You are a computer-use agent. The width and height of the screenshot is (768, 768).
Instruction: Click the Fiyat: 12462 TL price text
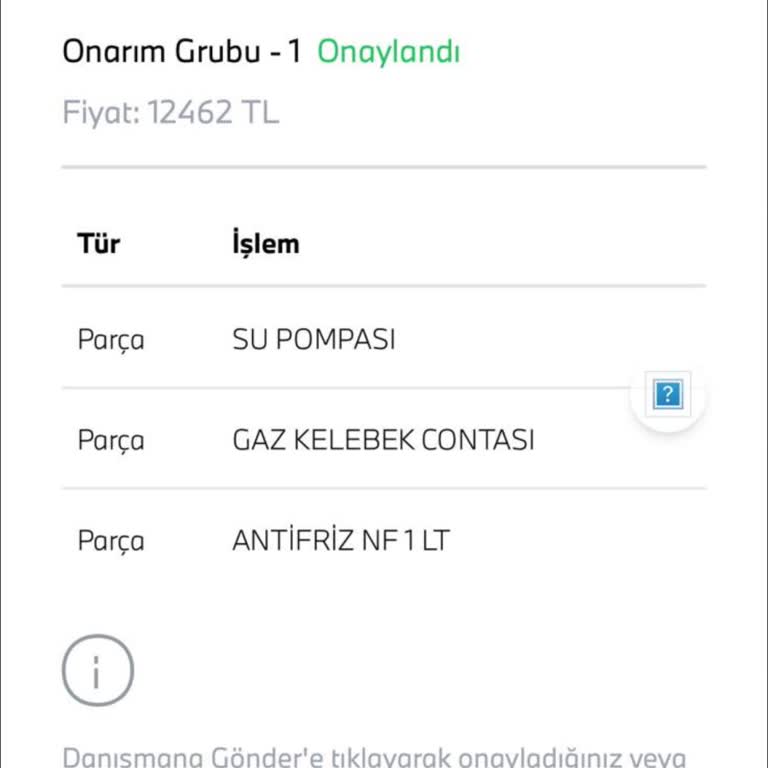pyautogui.click(x=170, y=112)
